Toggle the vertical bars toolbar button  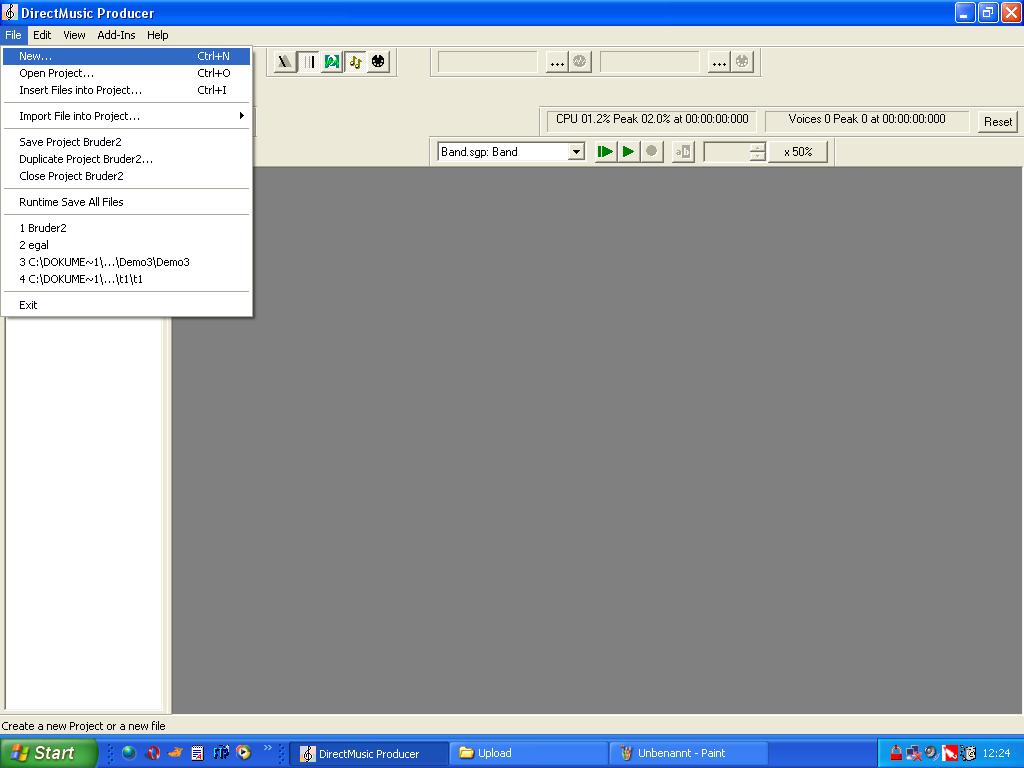(309, 62)
